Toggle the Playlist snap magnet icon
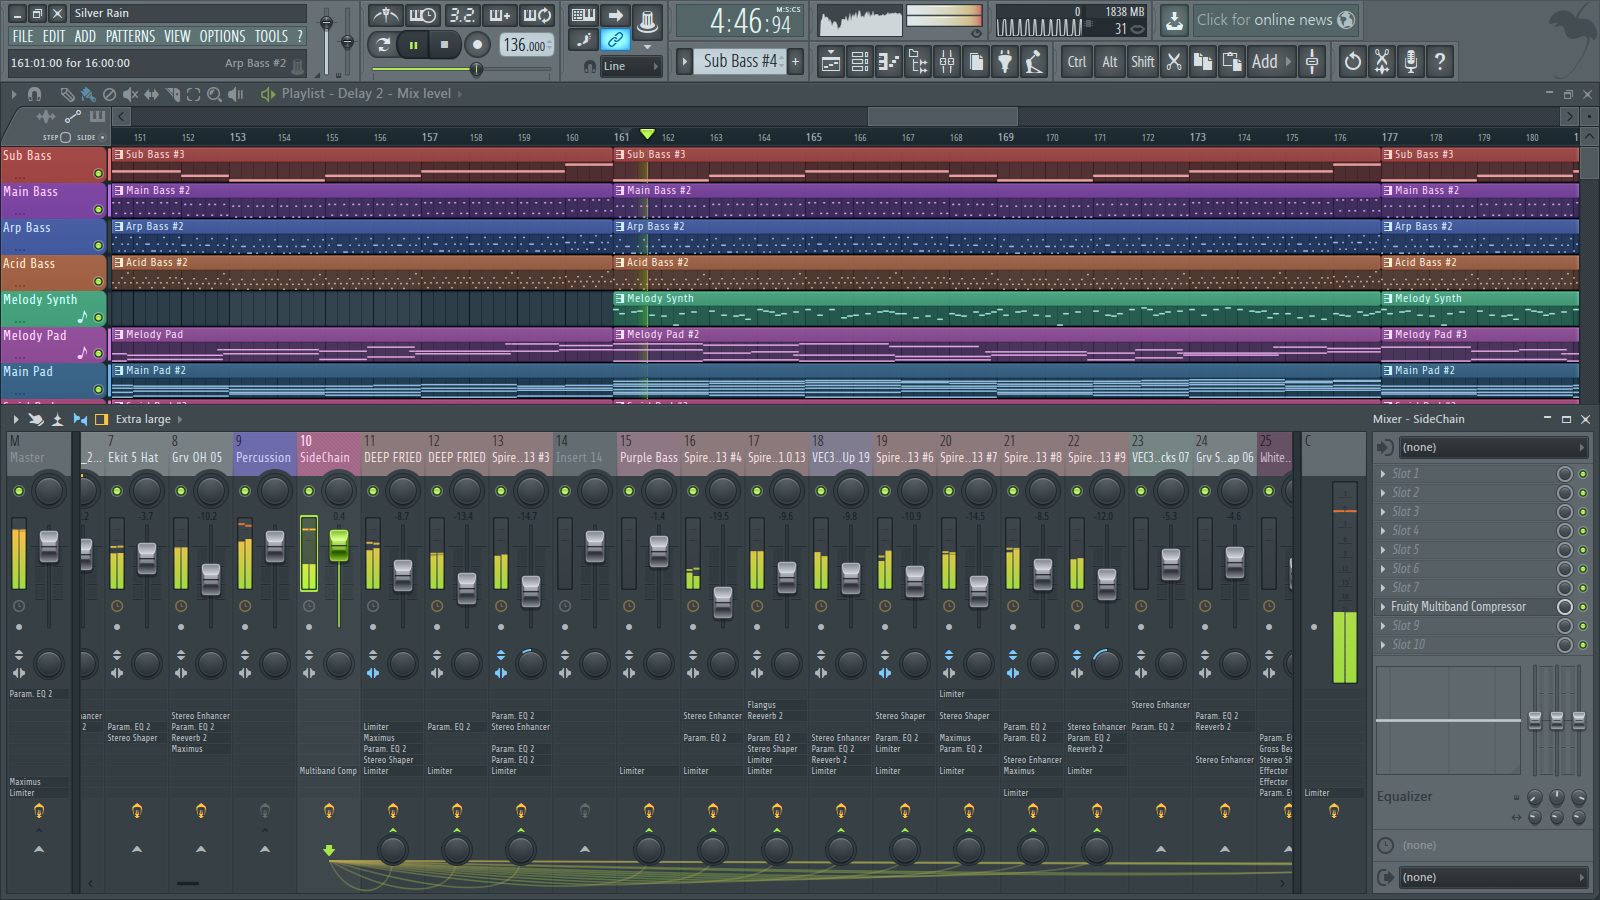Screen dimensions: 1600x900 pyautogui.click(x=34, y=94)
